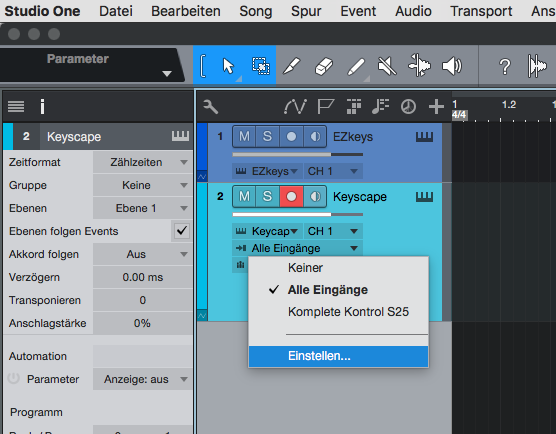Open track list wrench options

(210, 106)
